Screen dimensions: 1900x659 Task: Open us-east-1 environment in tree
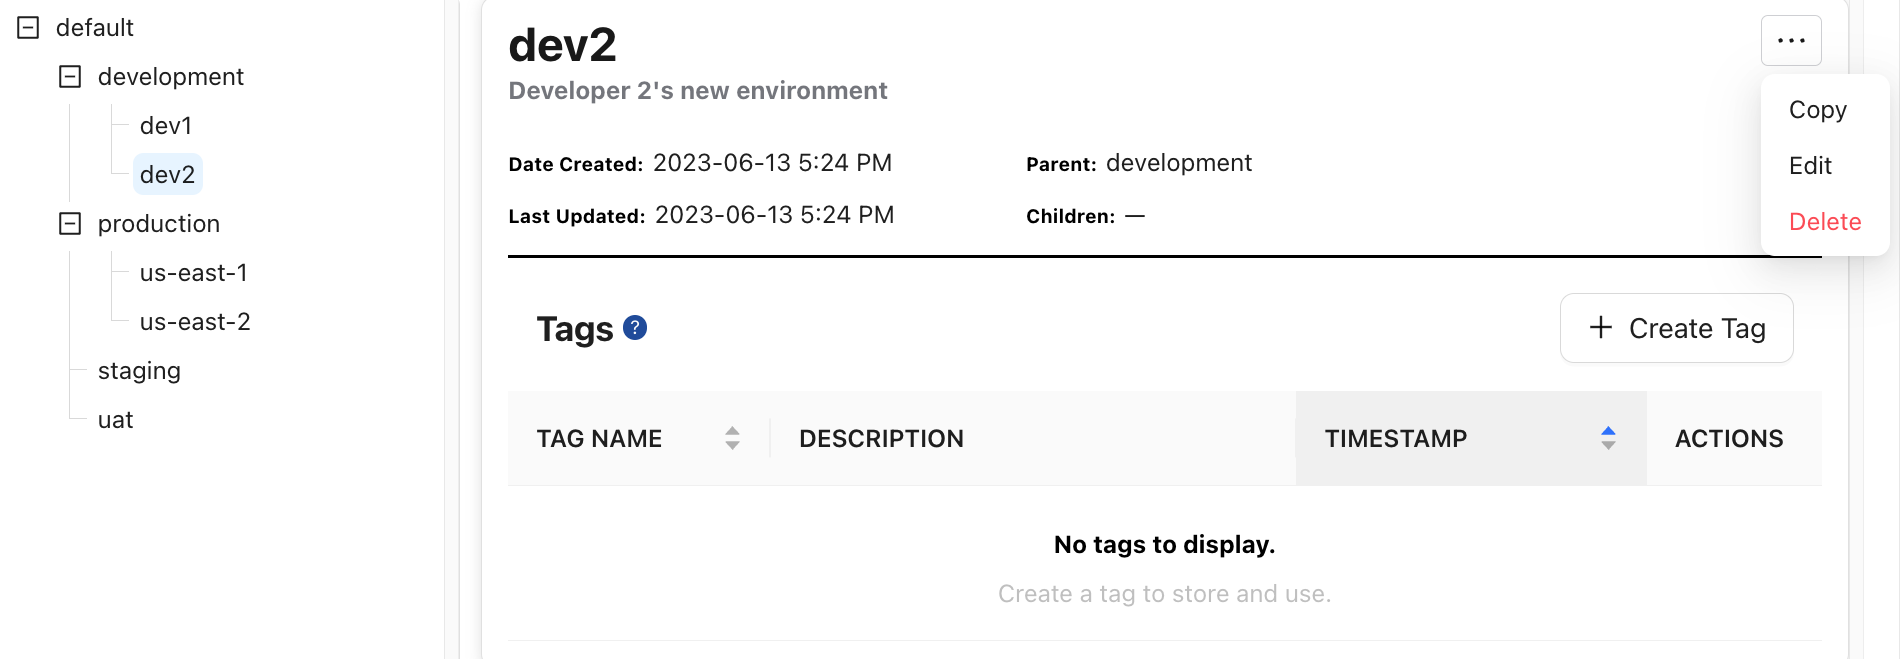(193, 273)
